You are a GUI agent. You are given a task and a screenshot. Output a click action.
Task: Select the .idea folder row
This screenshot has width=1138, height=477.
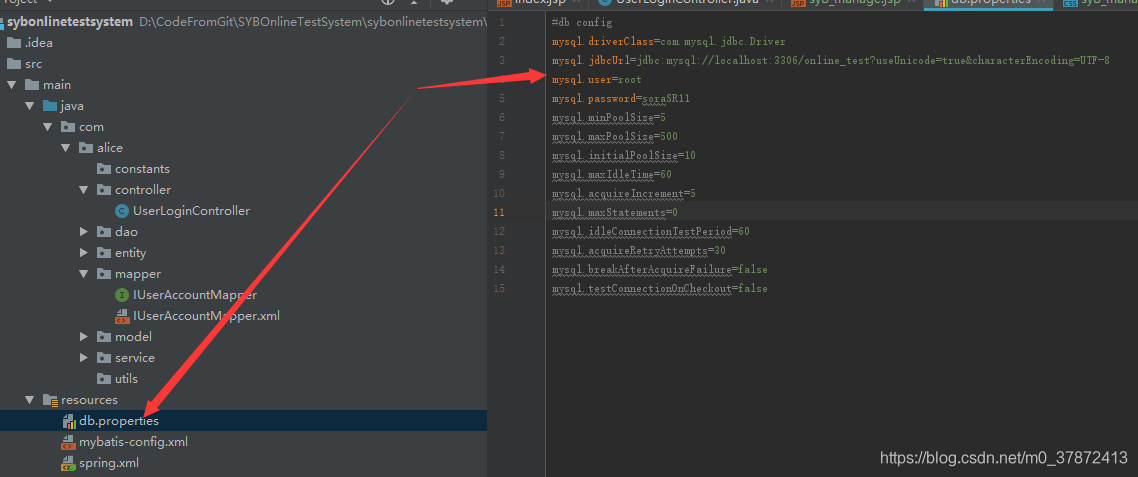pos(243,43)
